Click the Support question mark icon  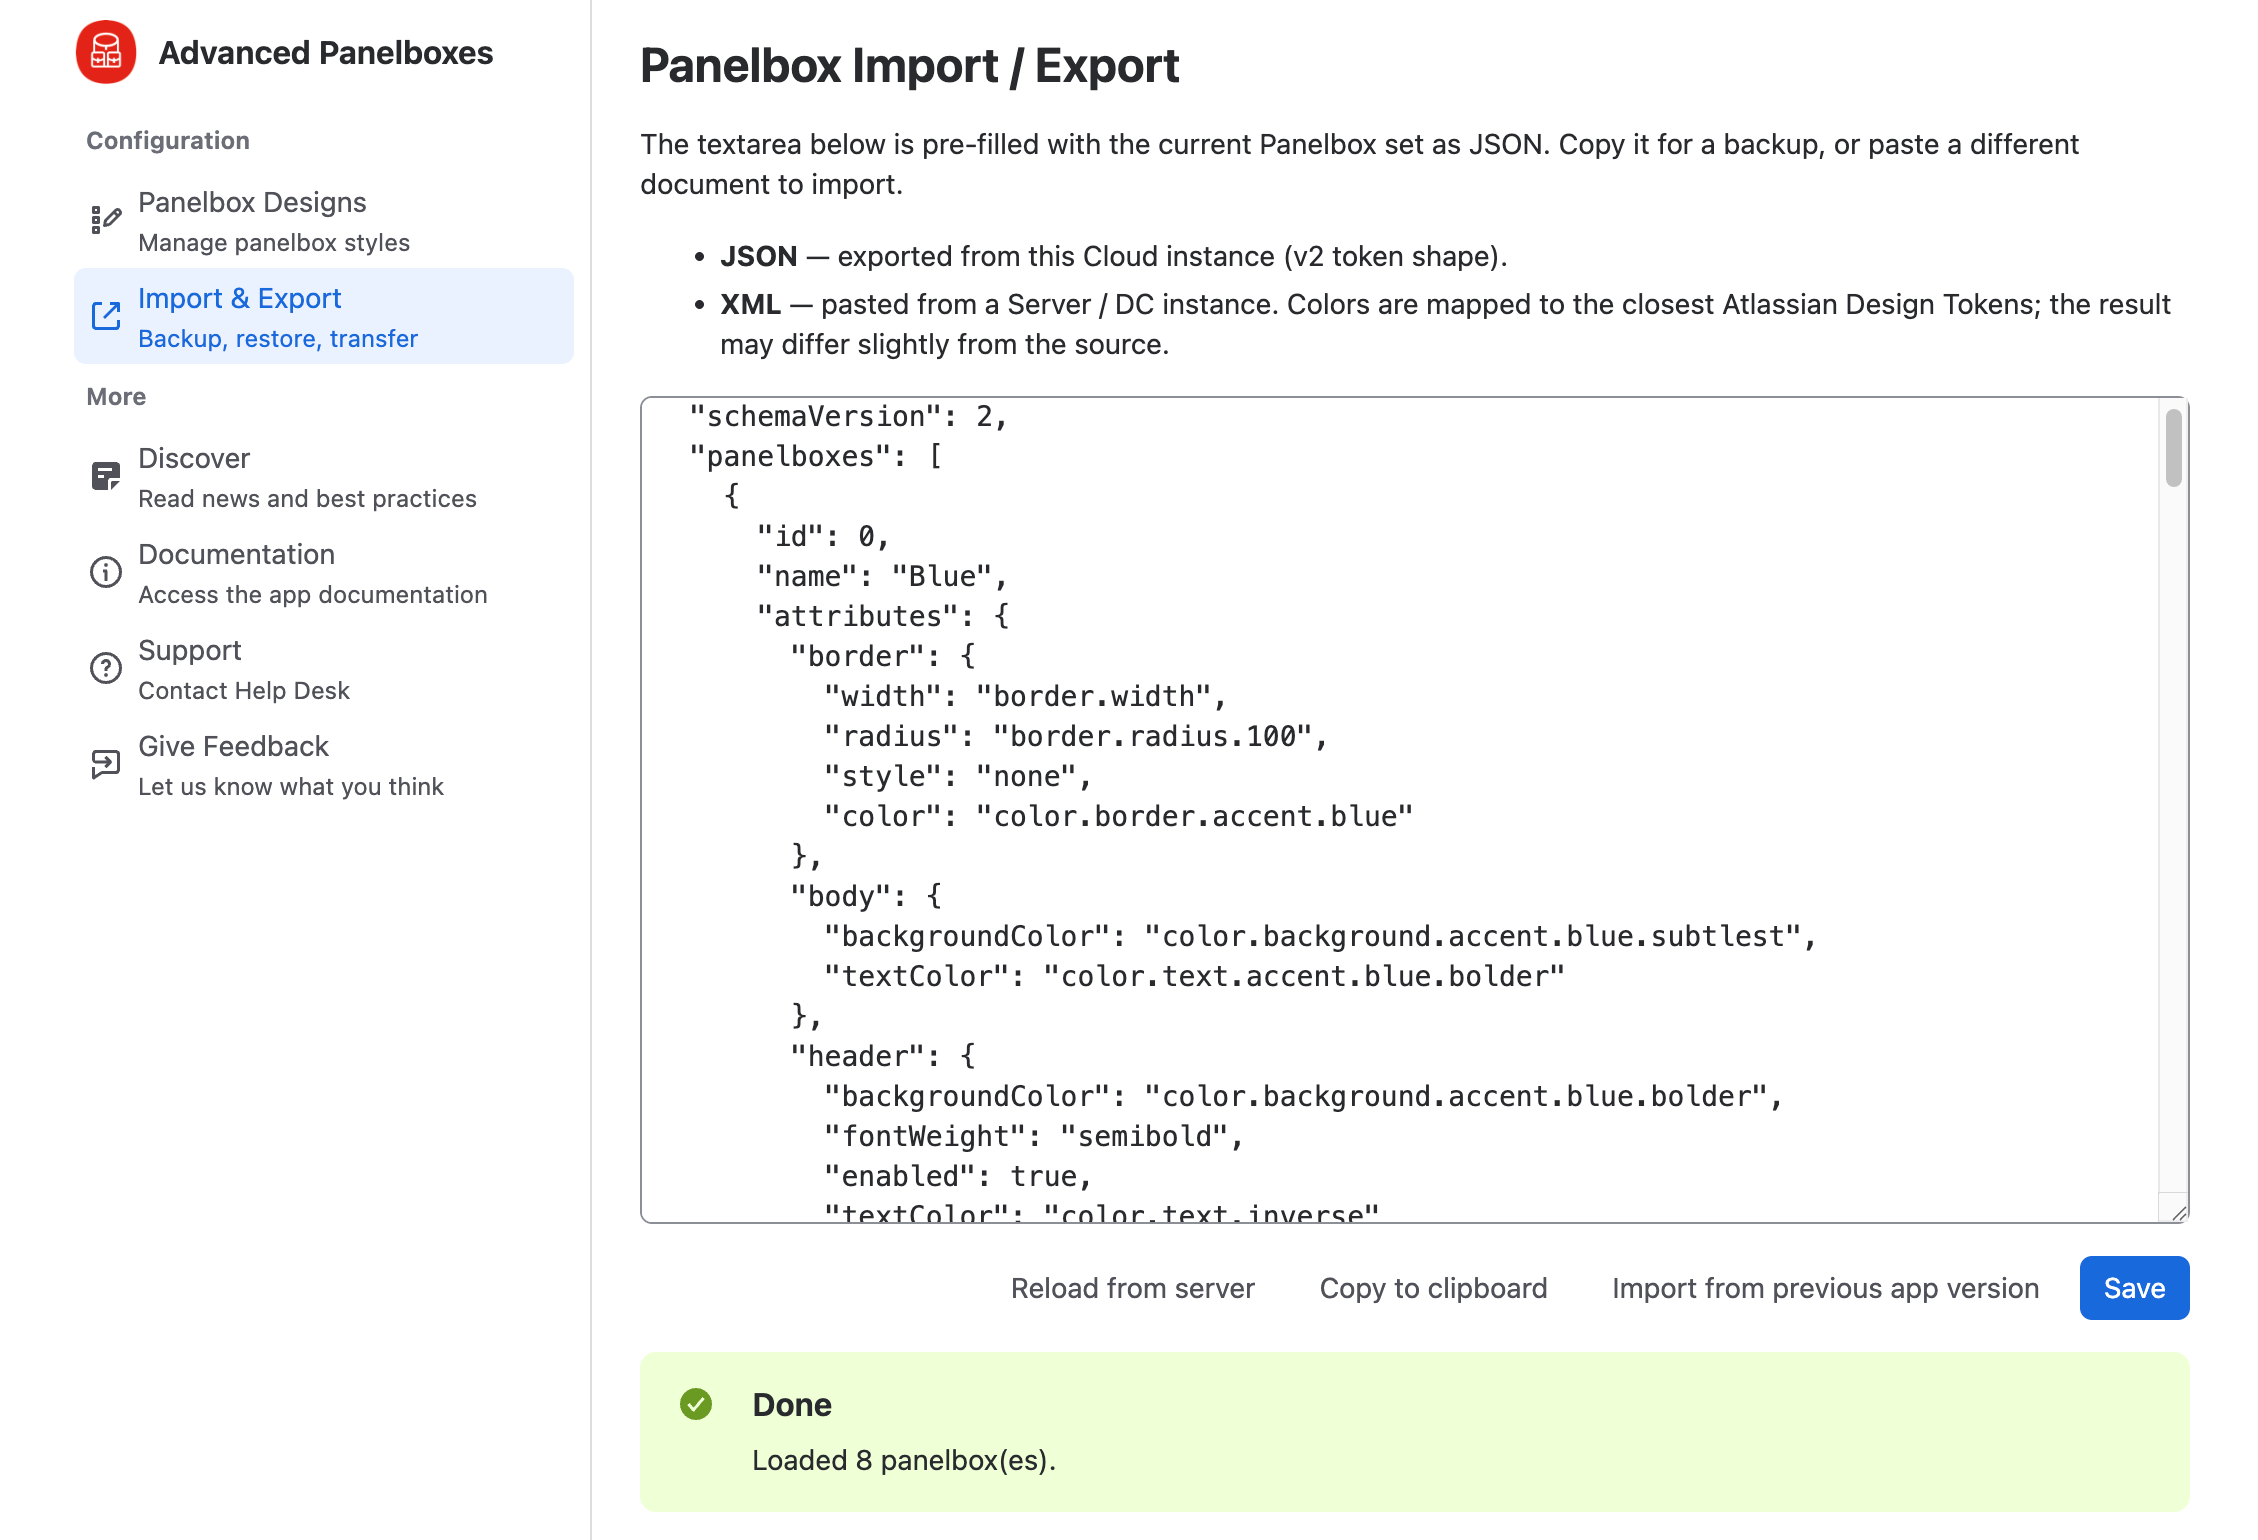coord(106,668)
